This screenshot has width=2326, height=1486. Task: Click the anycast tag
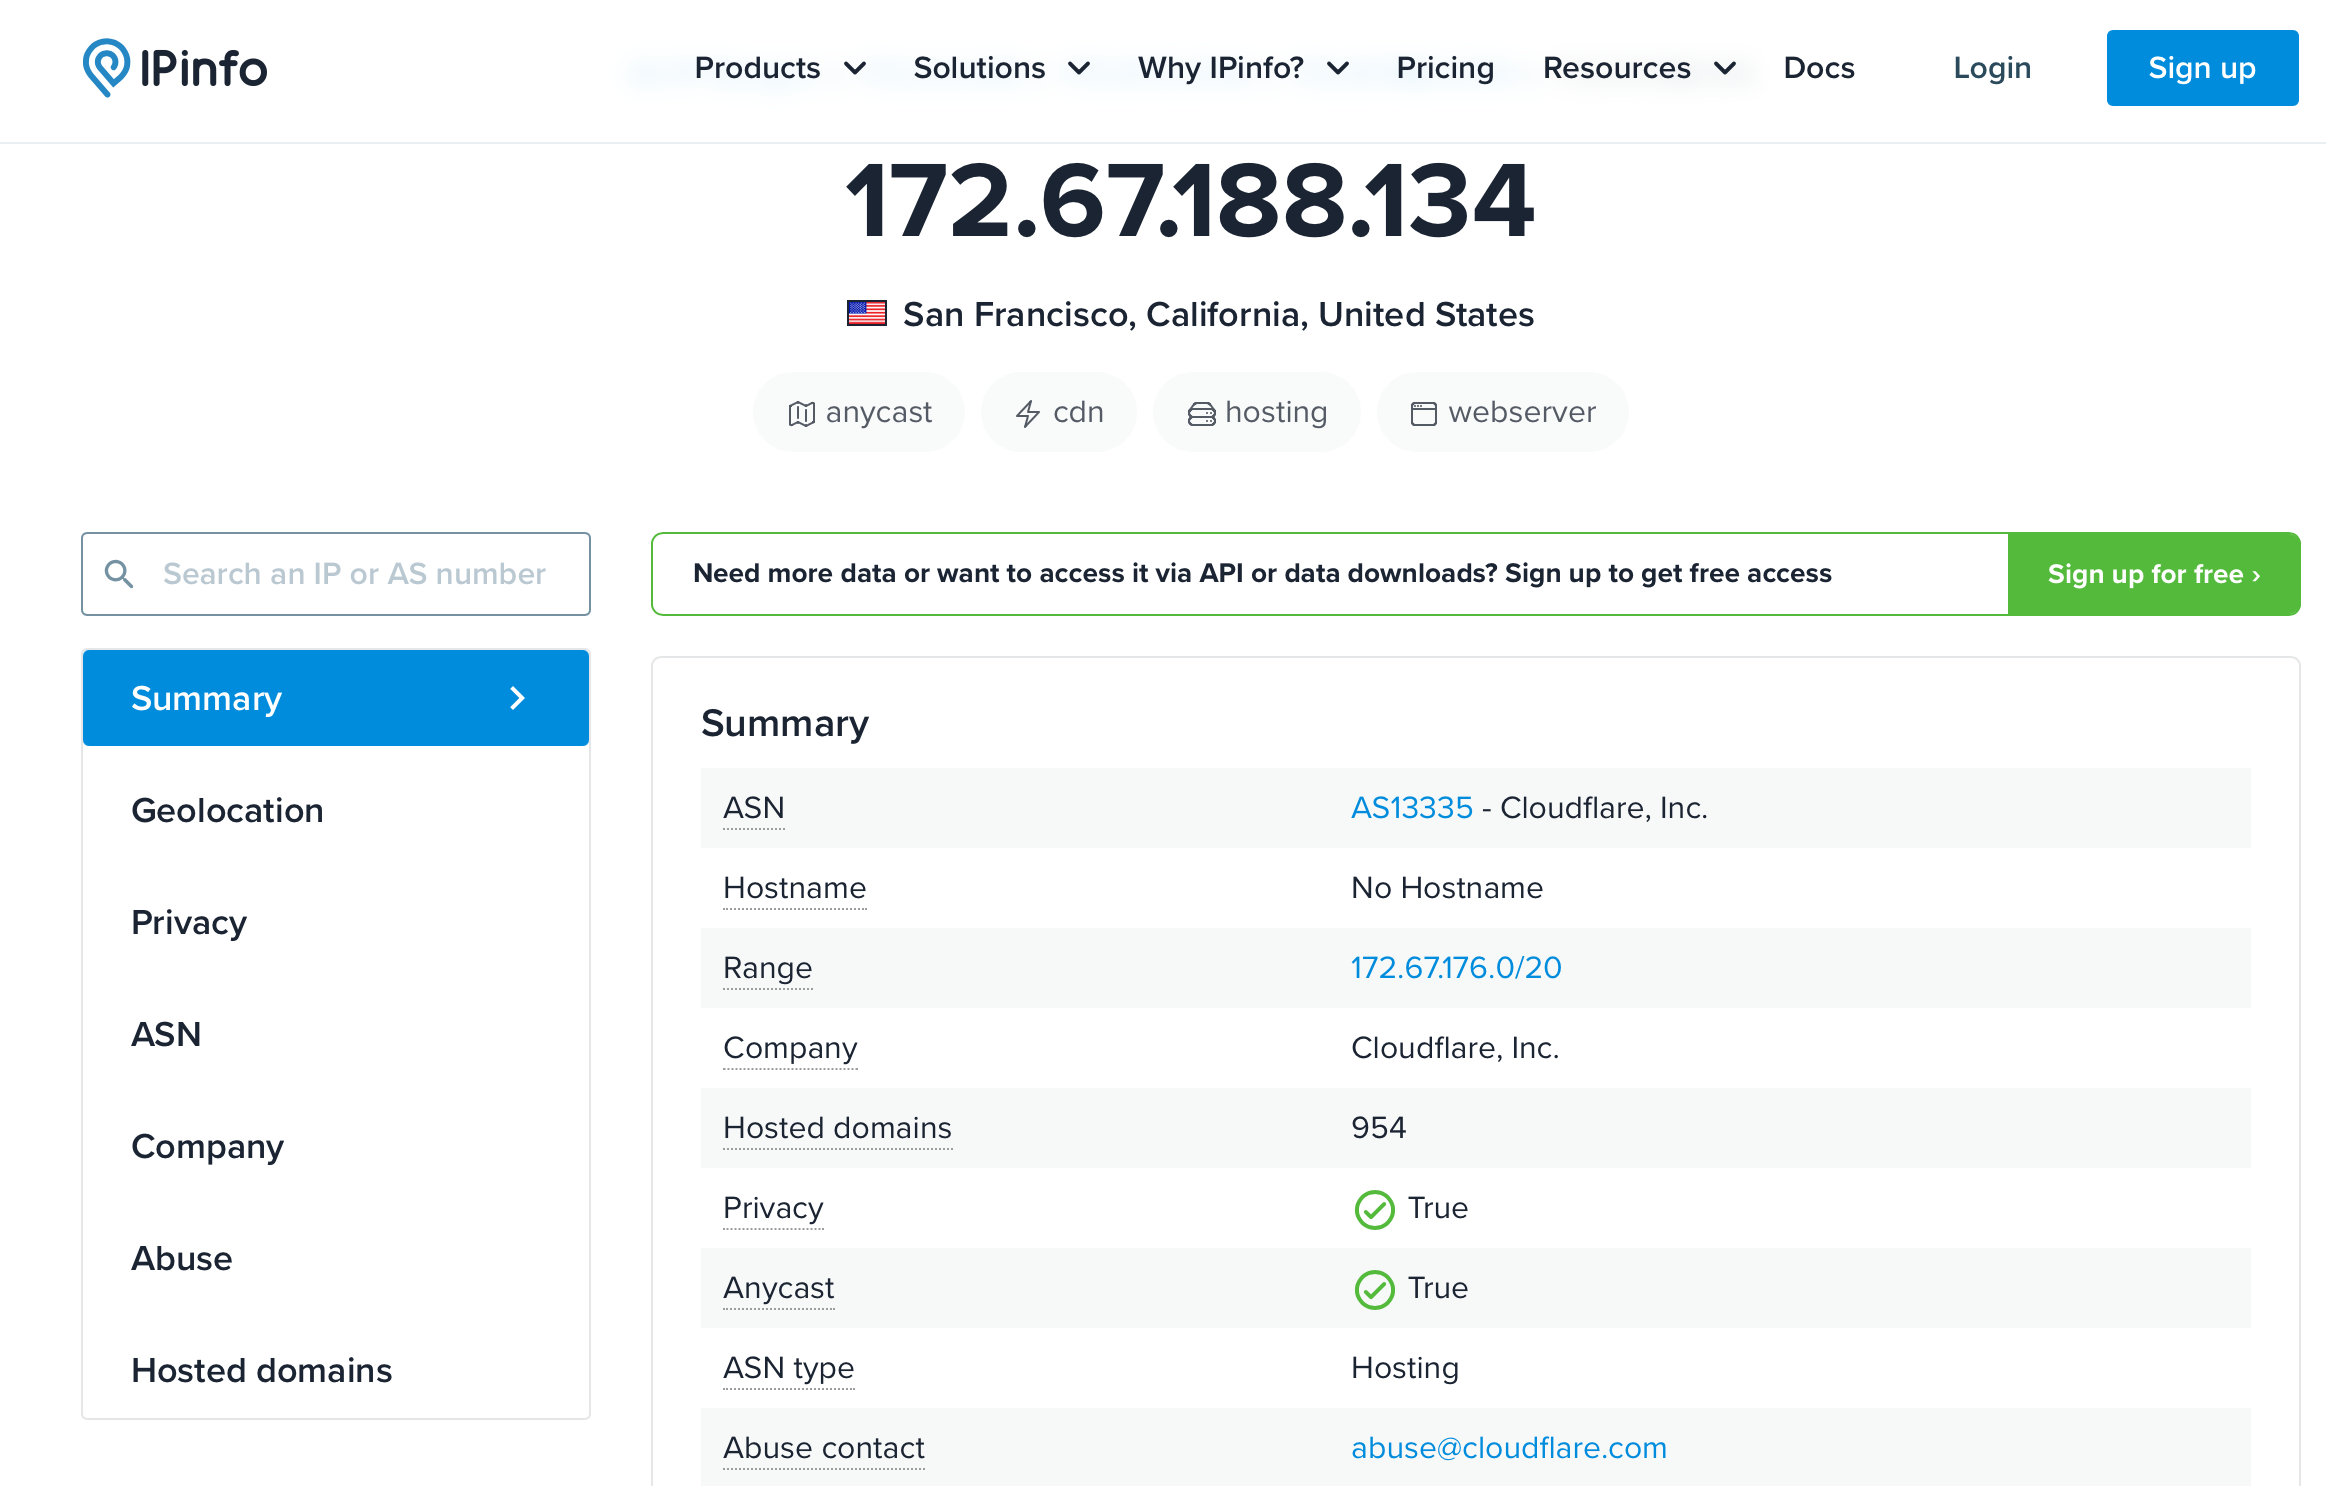(859, 412)
